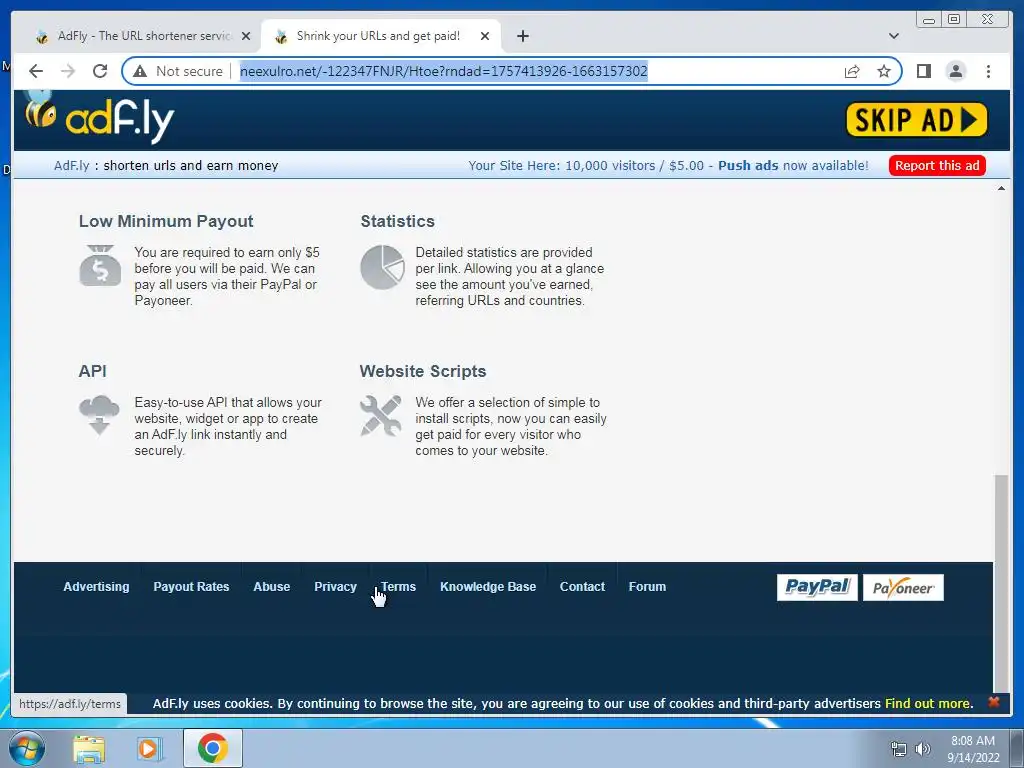The image size is (1024, 768).
Task: Click the Chrome taskbar icon
Action: click(x=213, y=748)
